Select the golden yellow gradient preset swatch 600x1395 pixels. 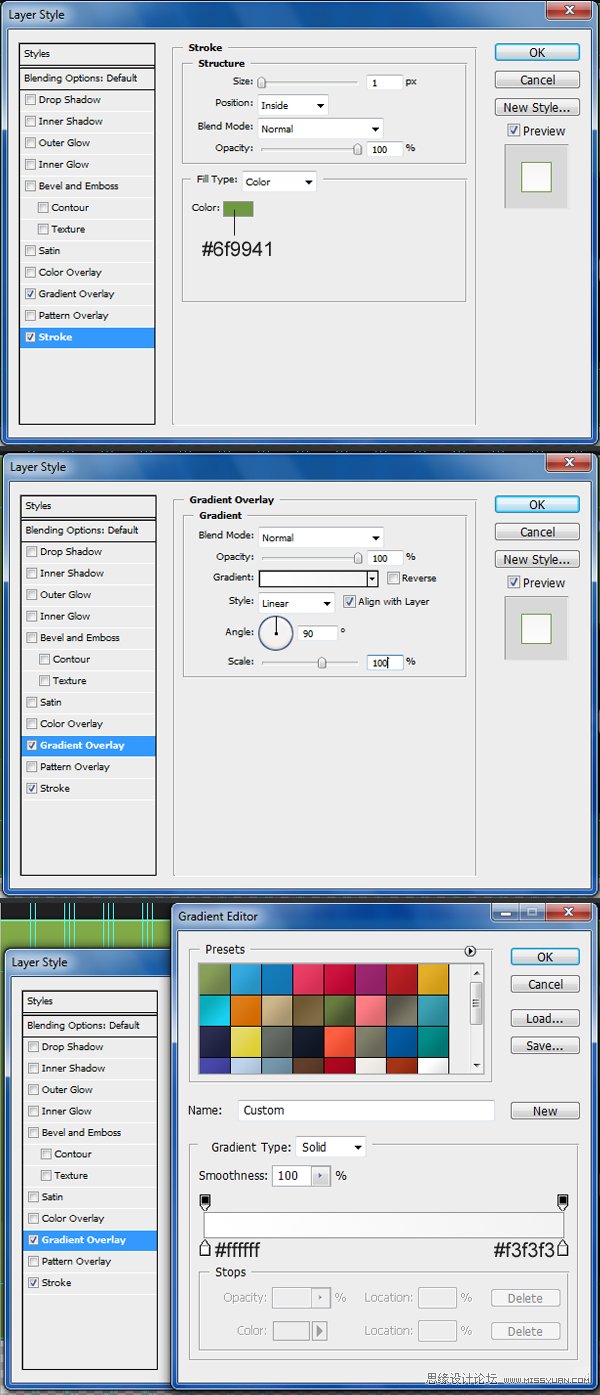433,979
